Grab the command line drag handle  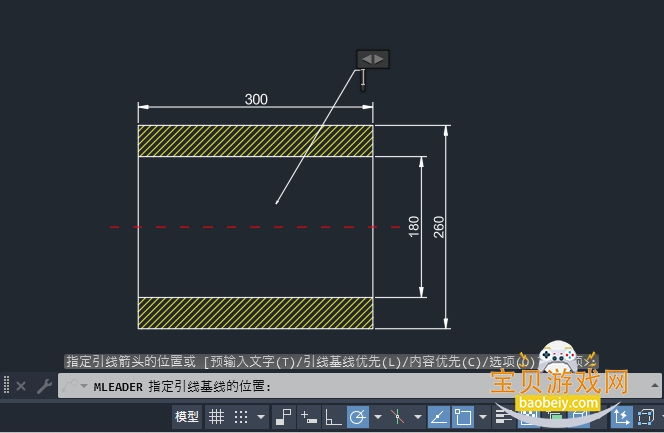(6, 386)
